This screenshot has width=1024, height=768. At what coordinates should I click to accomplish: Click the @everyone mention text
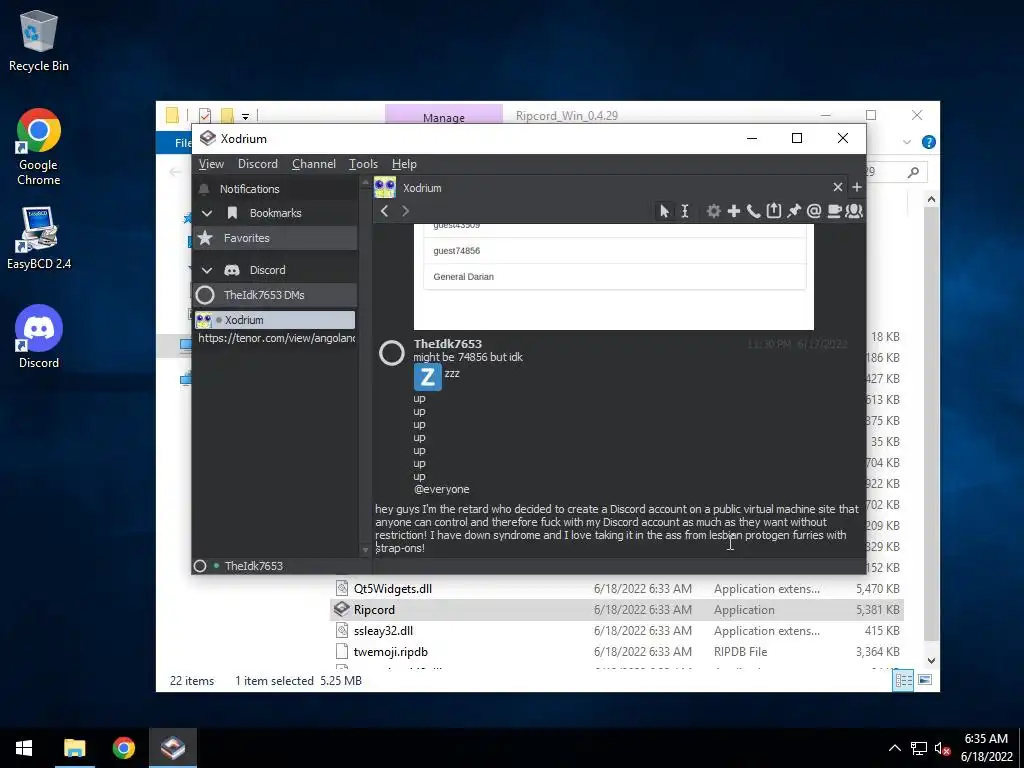click(441, 489)
